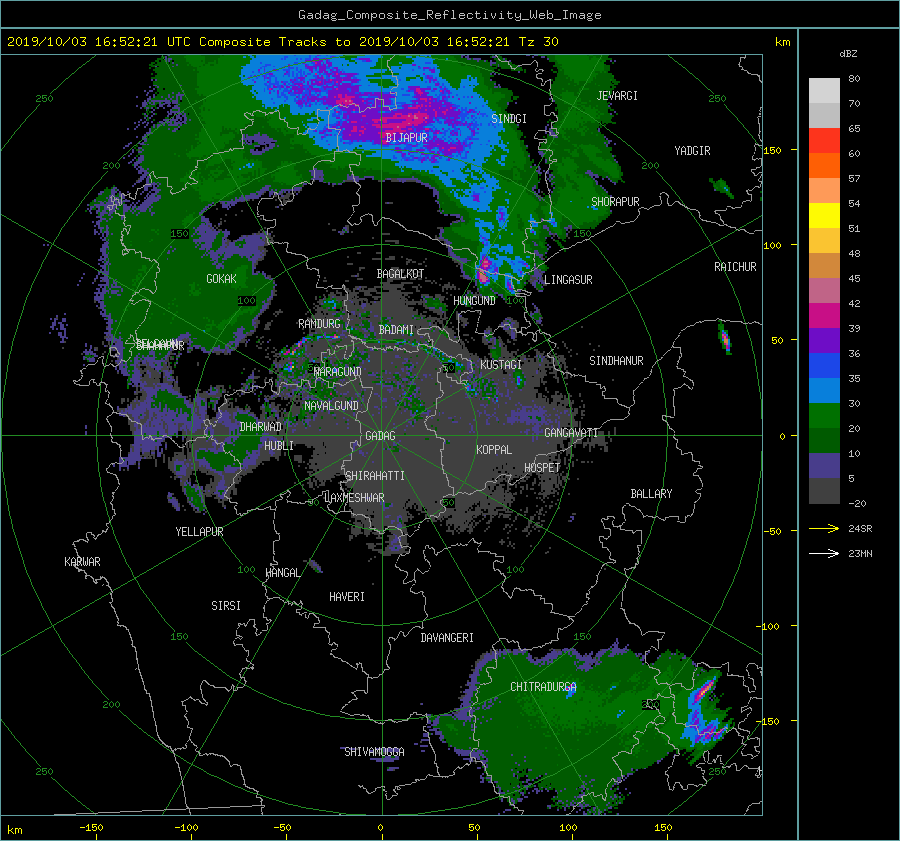Click the YELLAPUR label
The image size is (900, 841).
[x=199, y=532]
